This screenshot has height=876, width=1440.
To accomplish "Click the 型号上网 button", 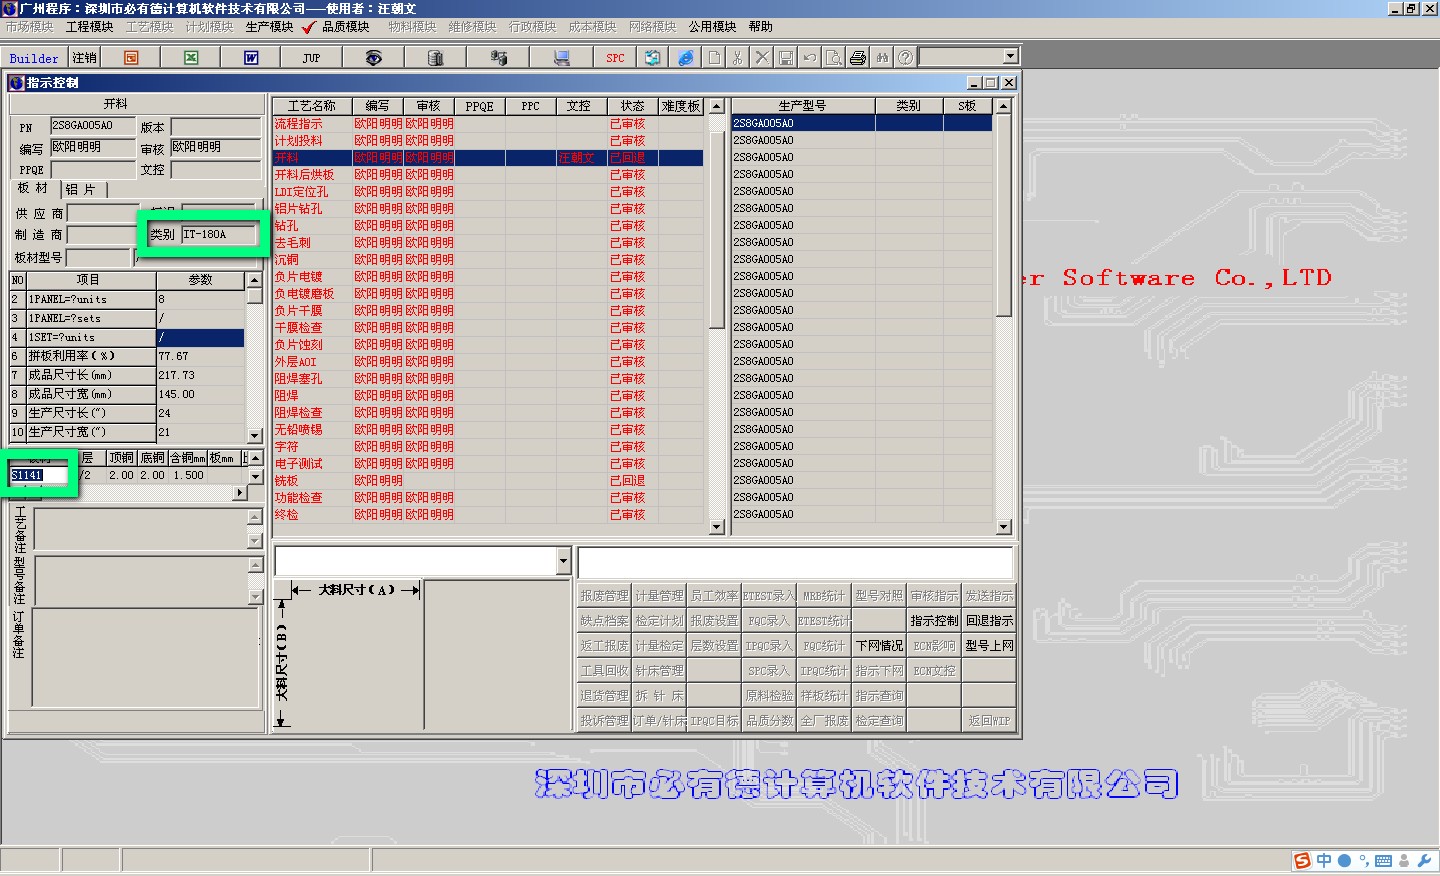I will tap(989, 645).
